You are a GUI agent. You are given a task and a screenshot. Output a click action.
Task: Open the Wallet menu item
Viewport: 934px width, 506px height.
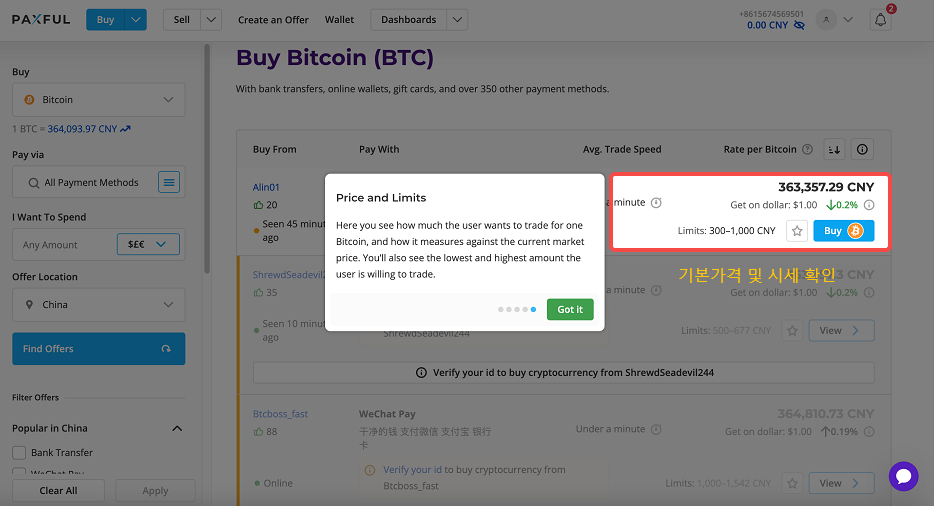click(340, 20)
